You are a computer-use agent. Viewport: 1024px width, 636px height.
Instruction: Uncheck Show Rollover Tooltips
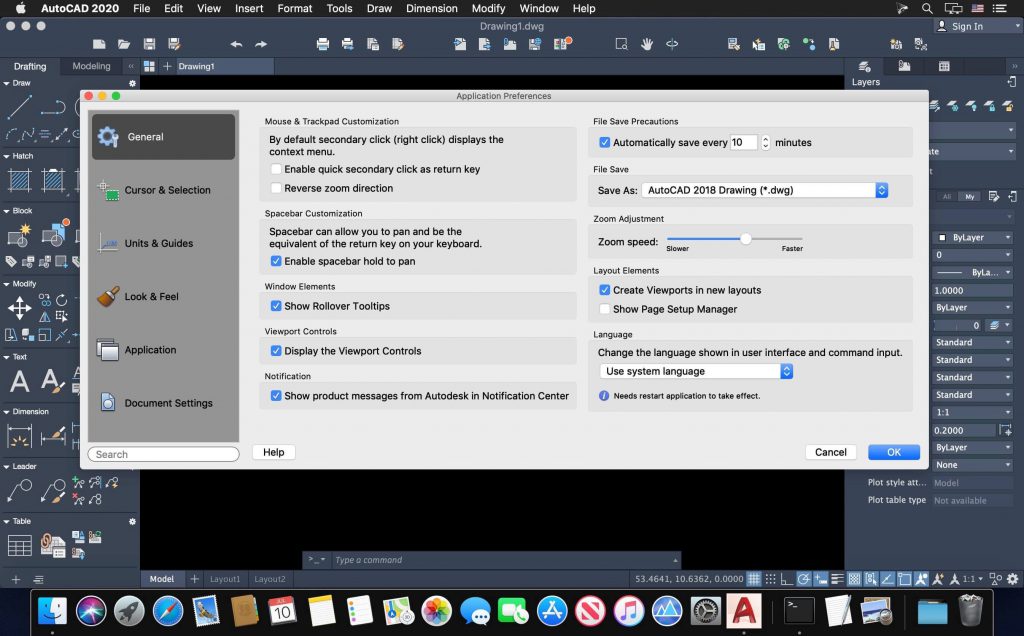pyautogui.click(x=277, y=306)
